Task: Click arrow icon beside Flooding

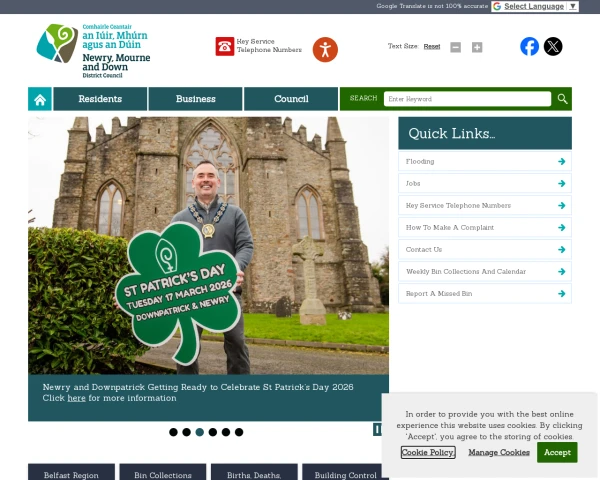Action: coord(561,162)
